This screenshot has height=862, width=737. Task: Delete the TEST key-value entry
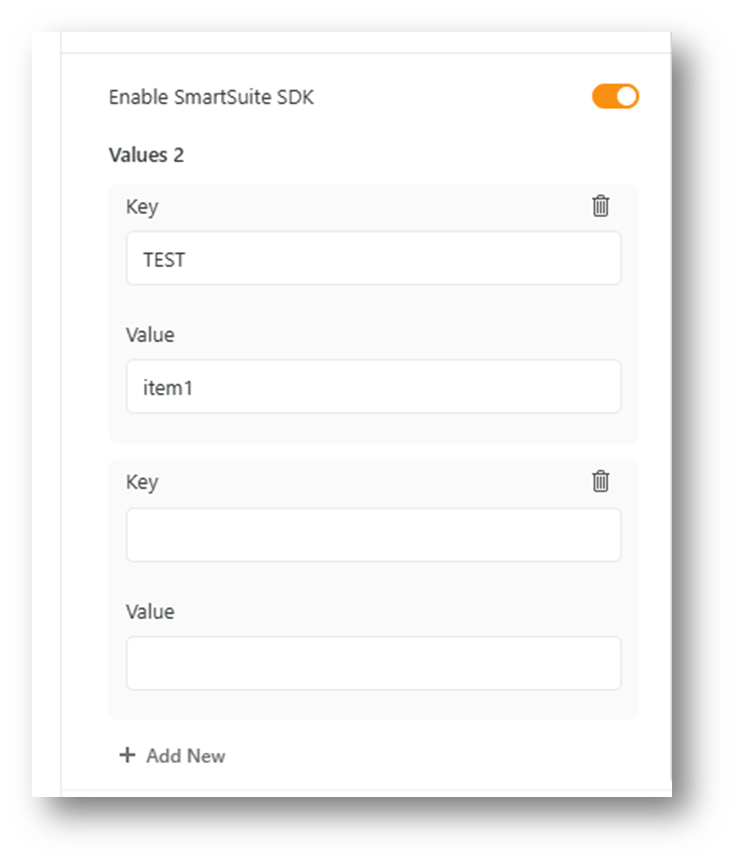[x=600, y=207]
